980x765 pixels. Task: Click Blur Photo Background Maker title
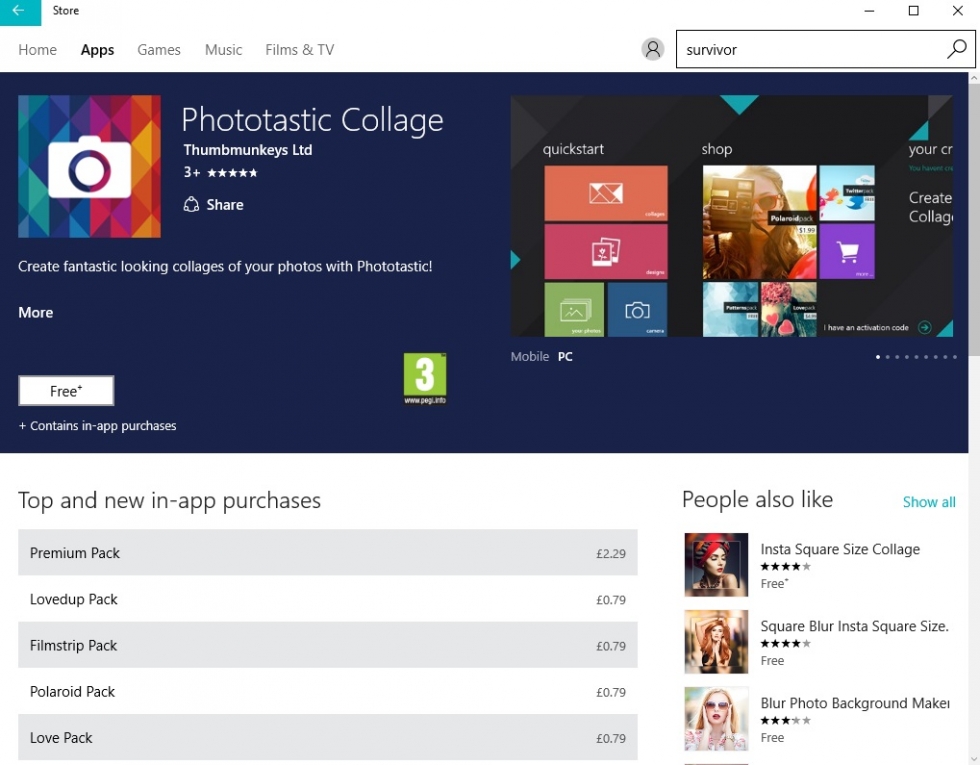(855, 703)
